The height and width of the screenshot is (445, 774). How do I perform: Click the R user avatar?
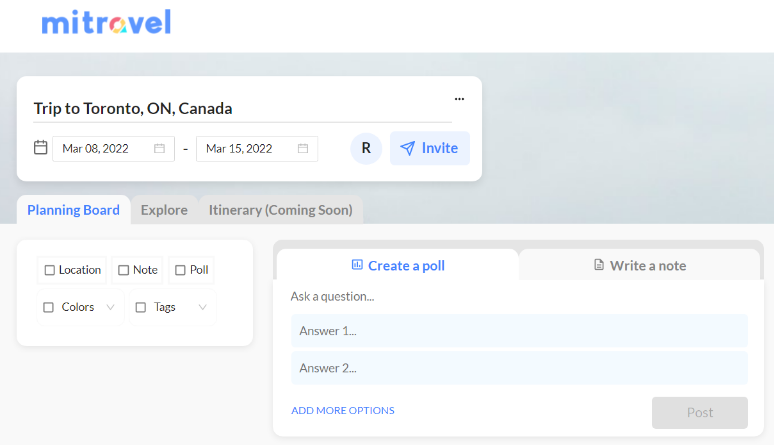coord(366,148)
